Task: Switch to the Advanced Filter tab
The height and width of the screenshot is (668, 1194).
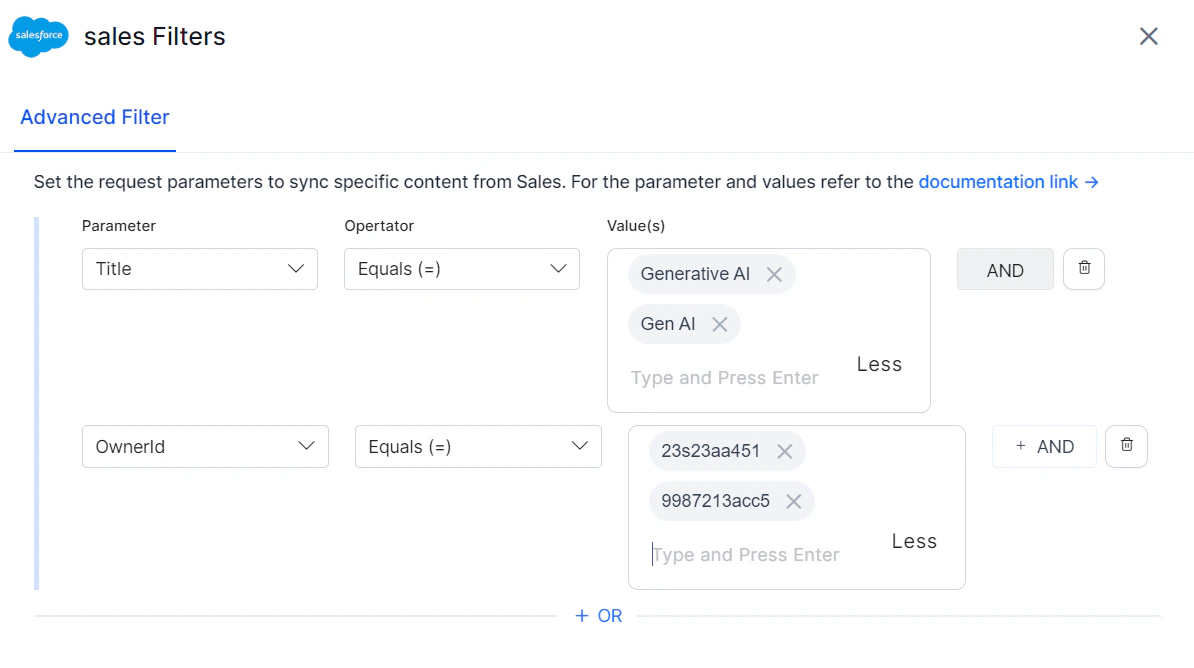Action: pos(94,117)
